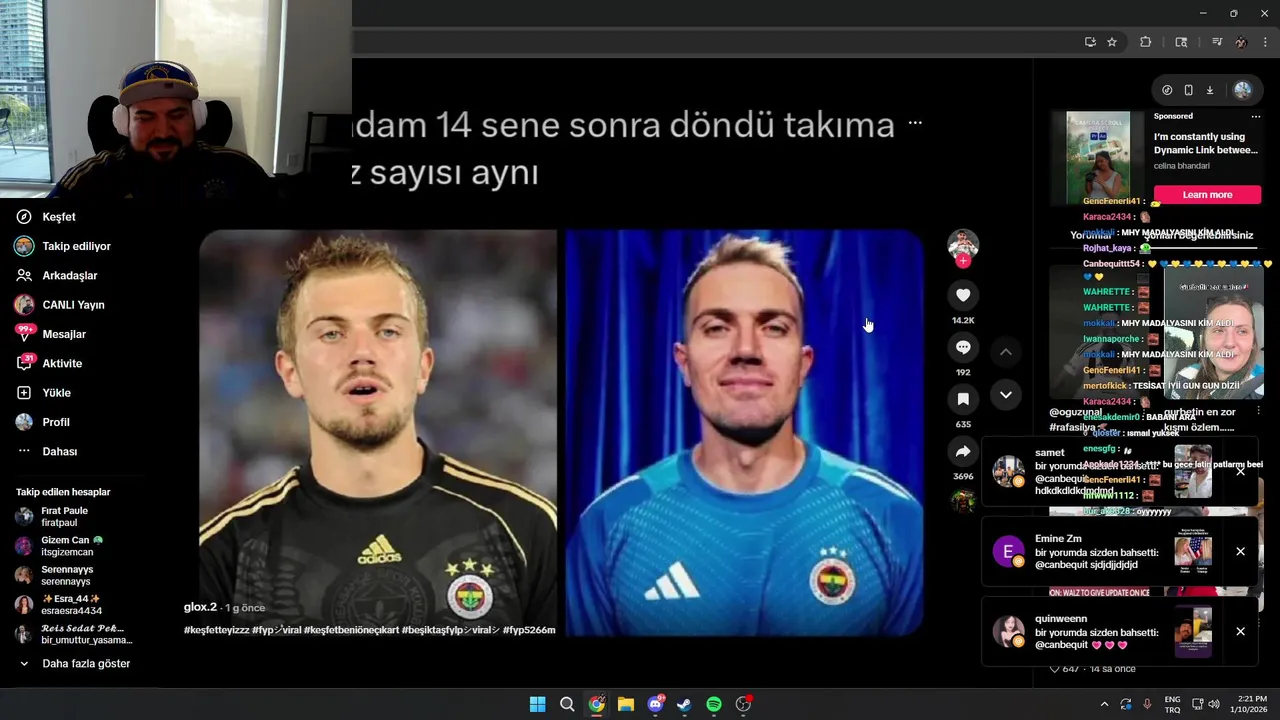
Task: Open glox.2 creator username
Action: (x=200, y=607)
